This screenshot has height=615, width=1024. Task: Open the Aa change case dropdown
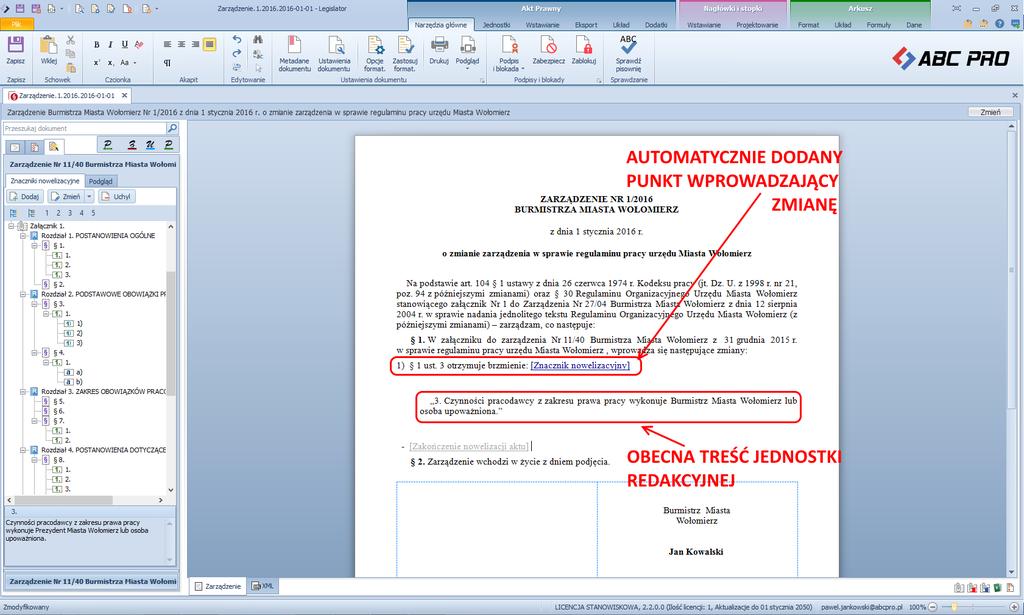pos(128,63)
